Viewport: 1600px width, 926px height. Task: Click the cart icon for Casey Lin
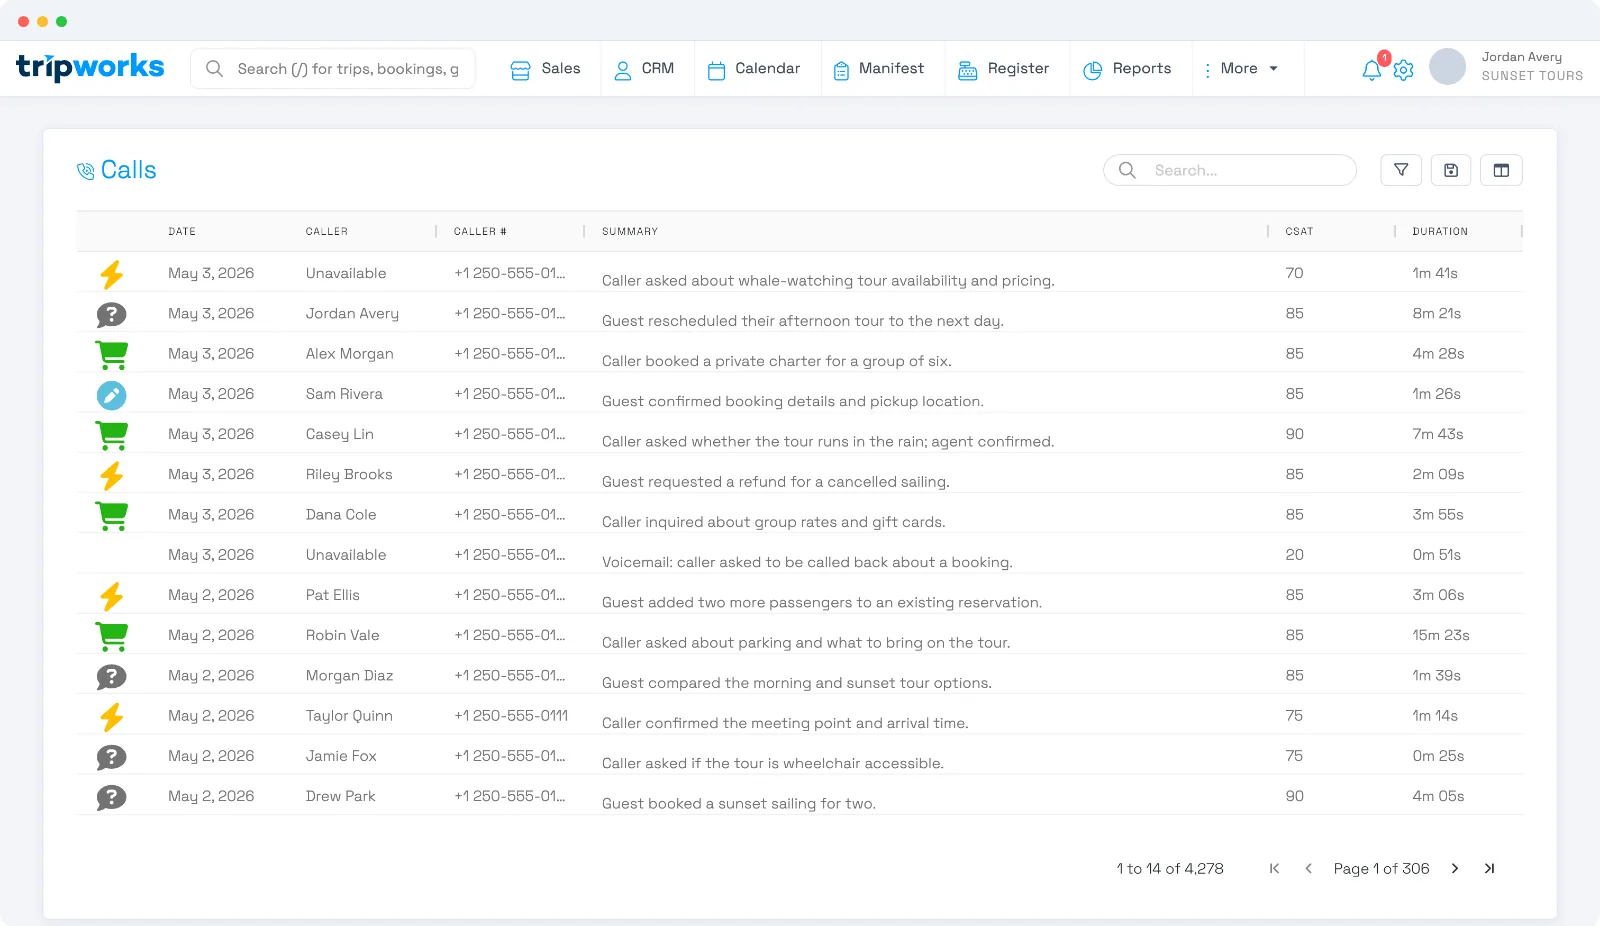pyautogui.click(x=112, y=435)
